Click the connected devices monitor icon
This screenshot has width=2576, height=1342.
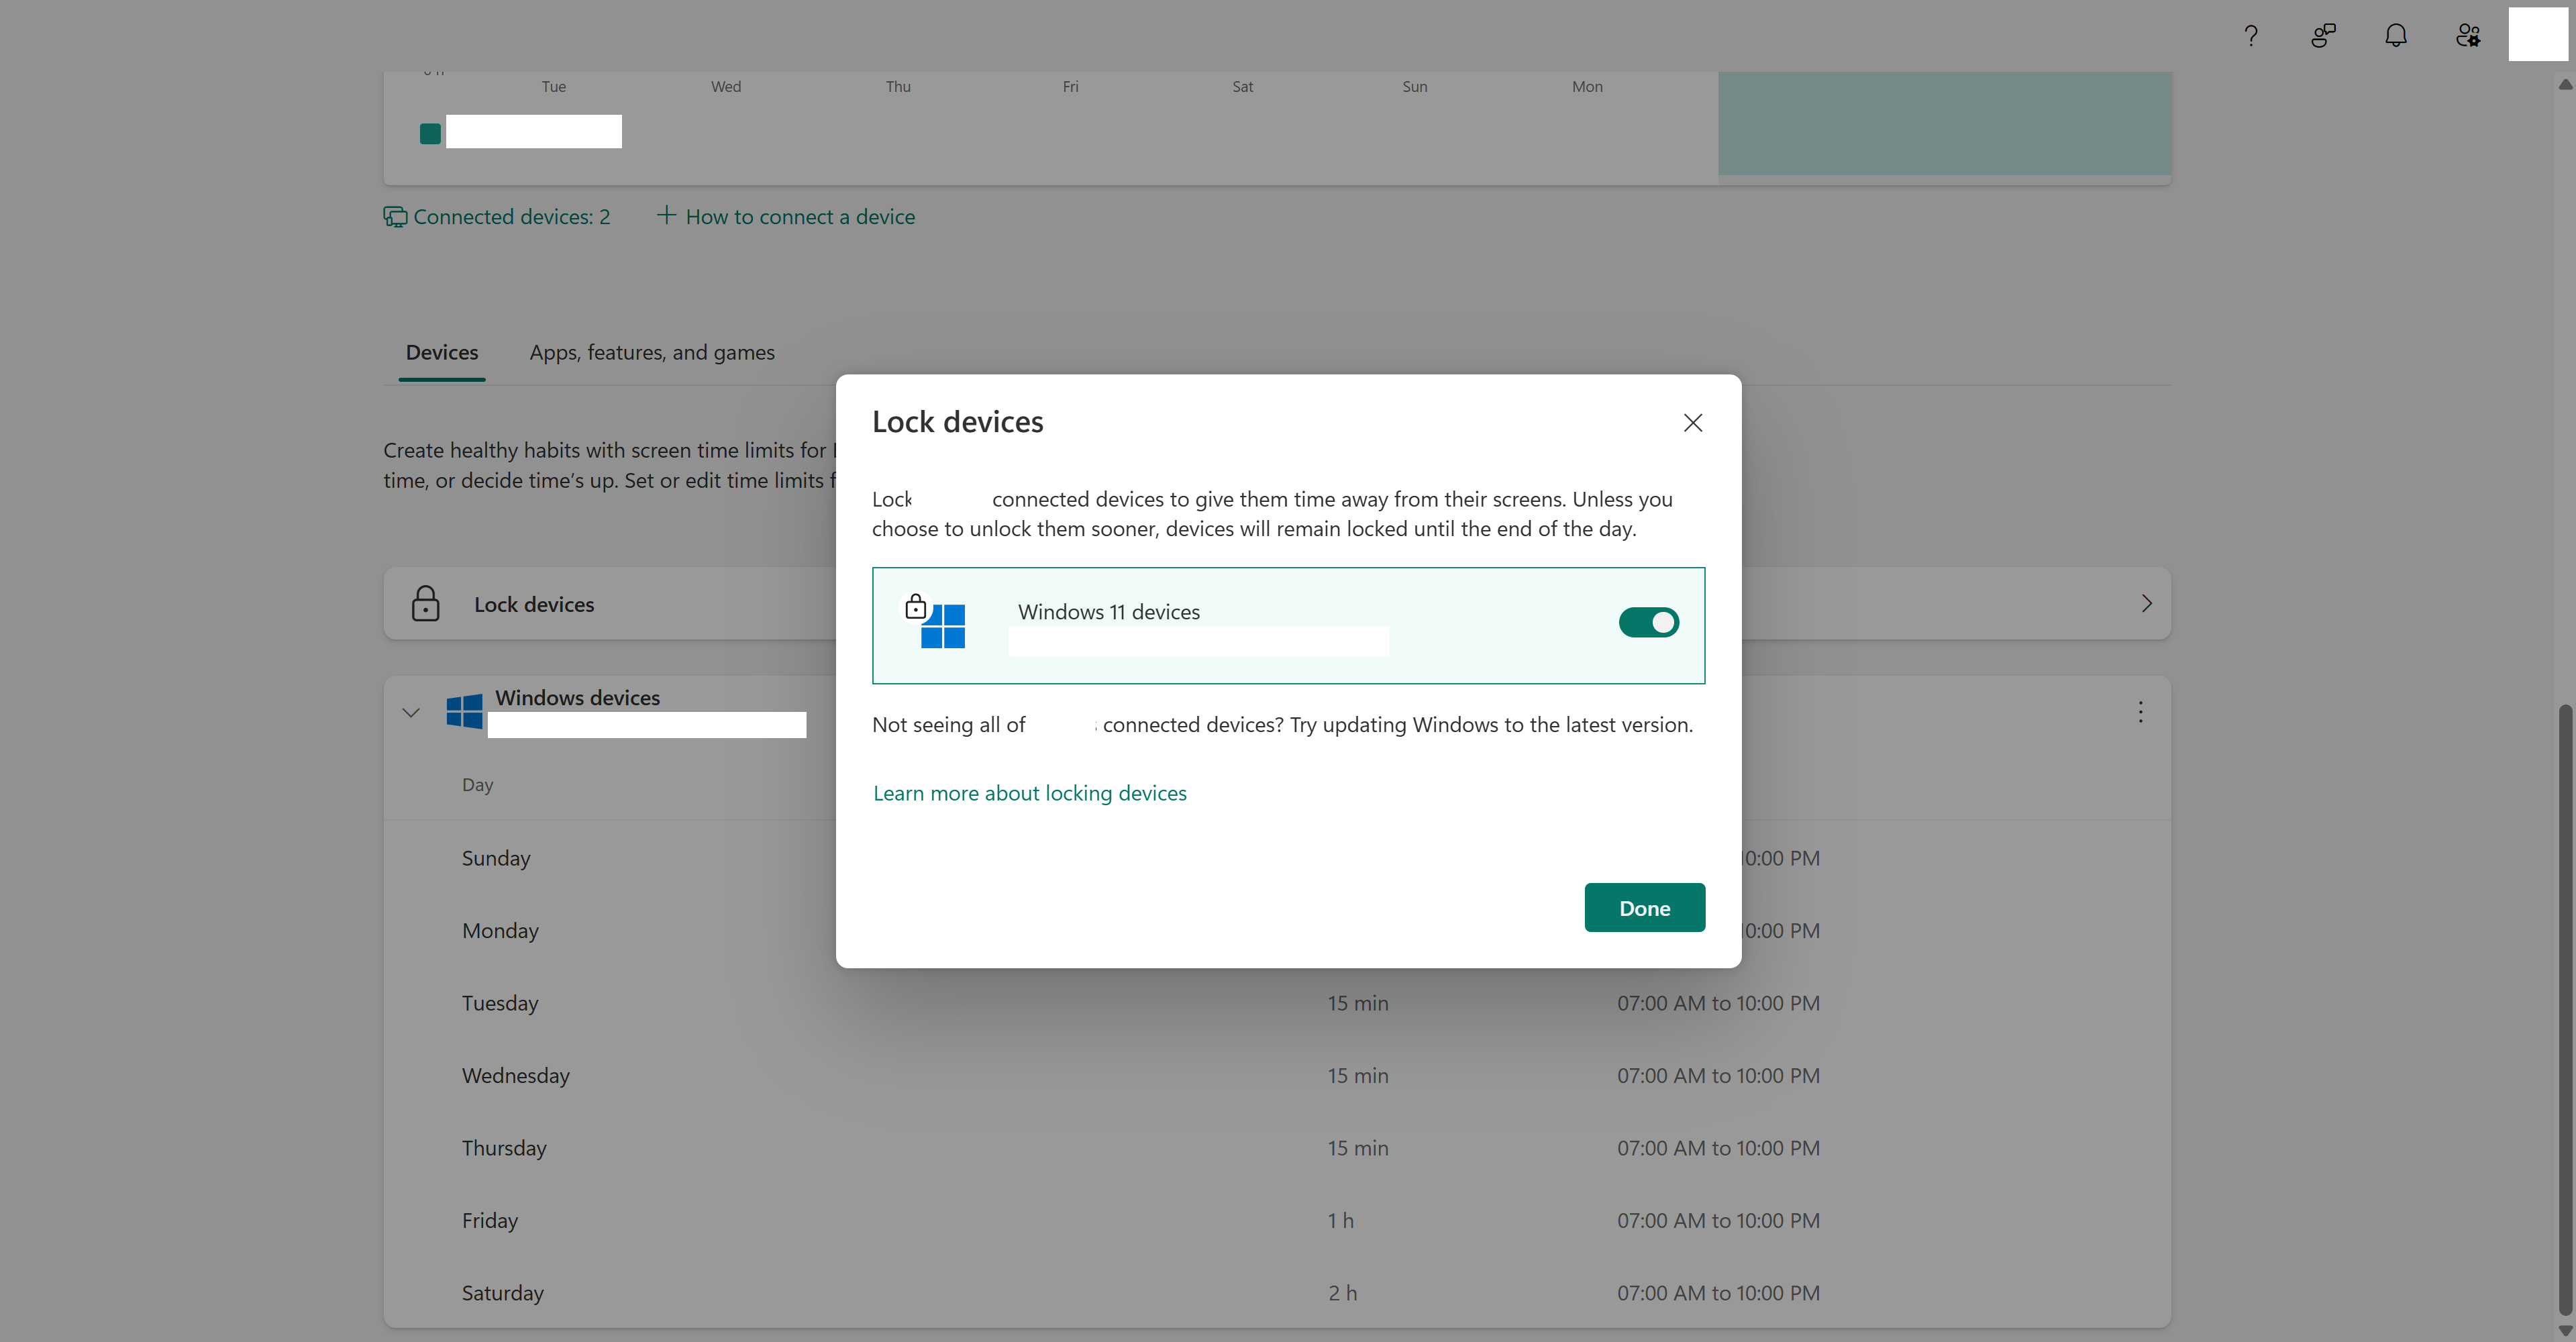click(x=395, y=217)
